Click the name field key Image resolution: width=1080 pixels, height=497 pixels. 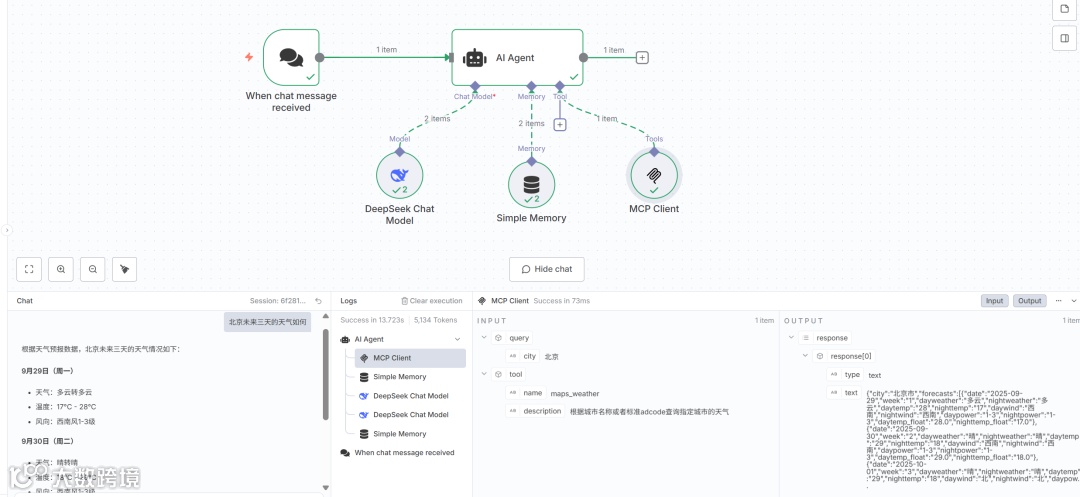tap(532, 393)
